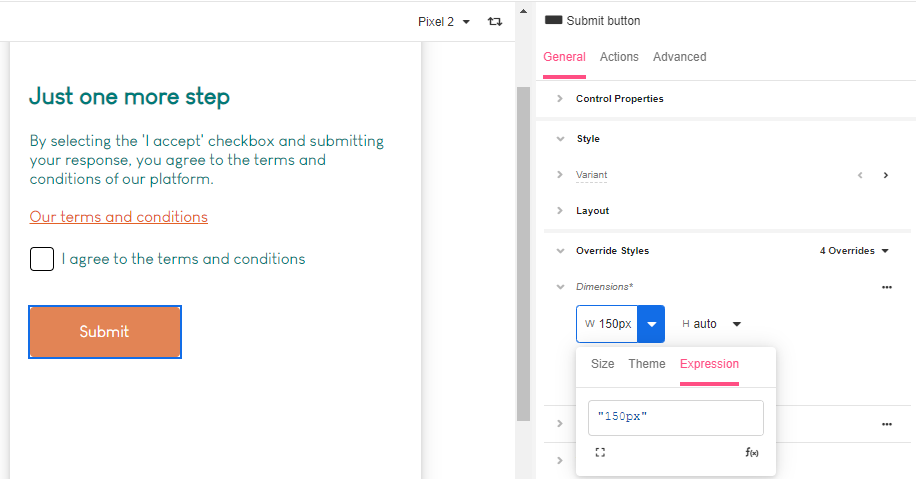Click the Submit button widget icon
This screenshot has width=916, height=479.
pyautogui.click(x=553, y=20)
